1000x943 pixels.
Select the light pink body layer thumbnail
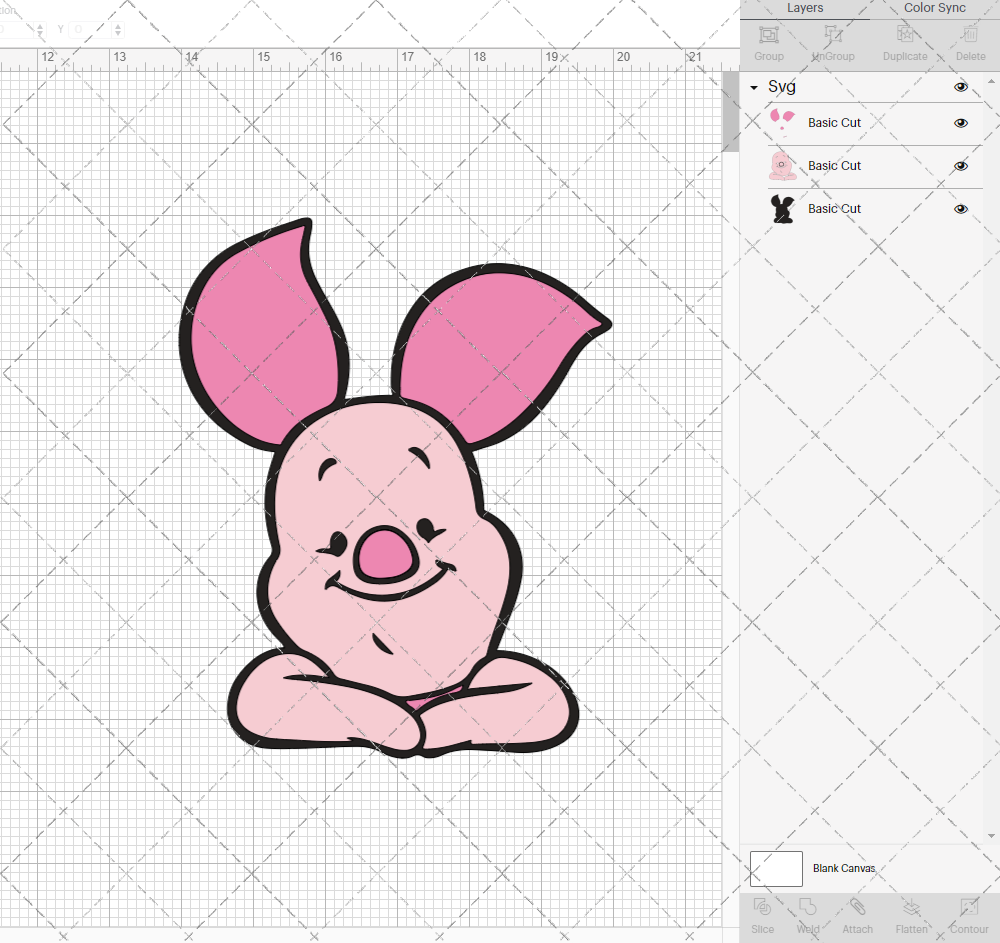click(783, 166)
